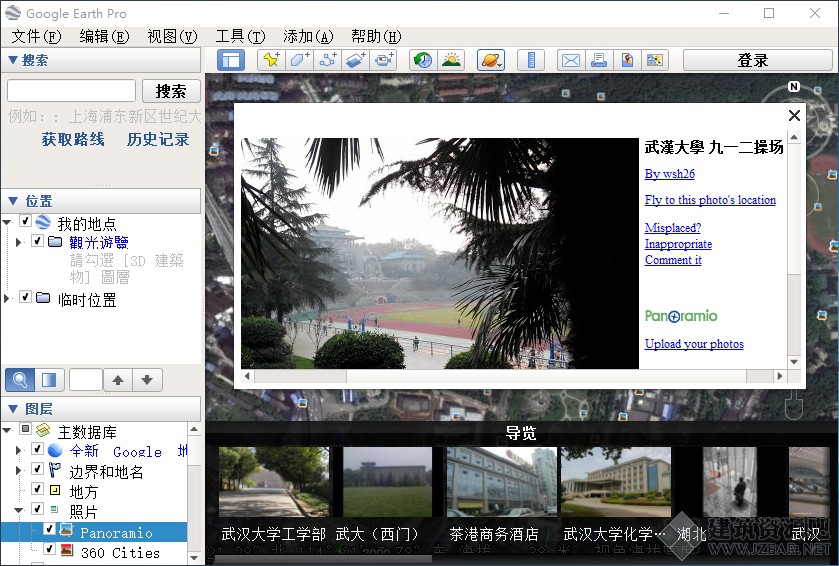The width and height of the screenshot is (839, 566).
Task: Toggle the sunlight feature icon
Action: click(x=451, y=60)
